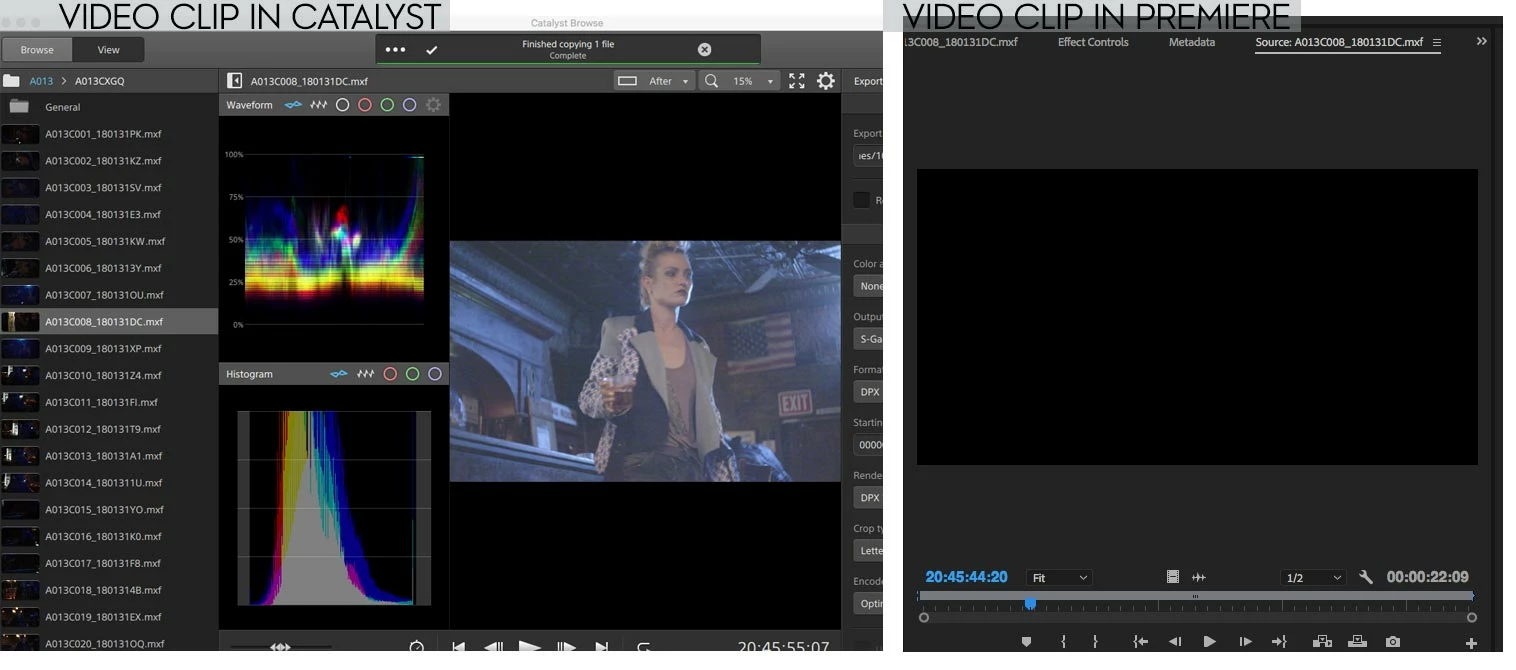Screen dimensions: 1516x670
Task: Select clip A013C012_180131T9.mxf
Action: click(x=109, y=429)
